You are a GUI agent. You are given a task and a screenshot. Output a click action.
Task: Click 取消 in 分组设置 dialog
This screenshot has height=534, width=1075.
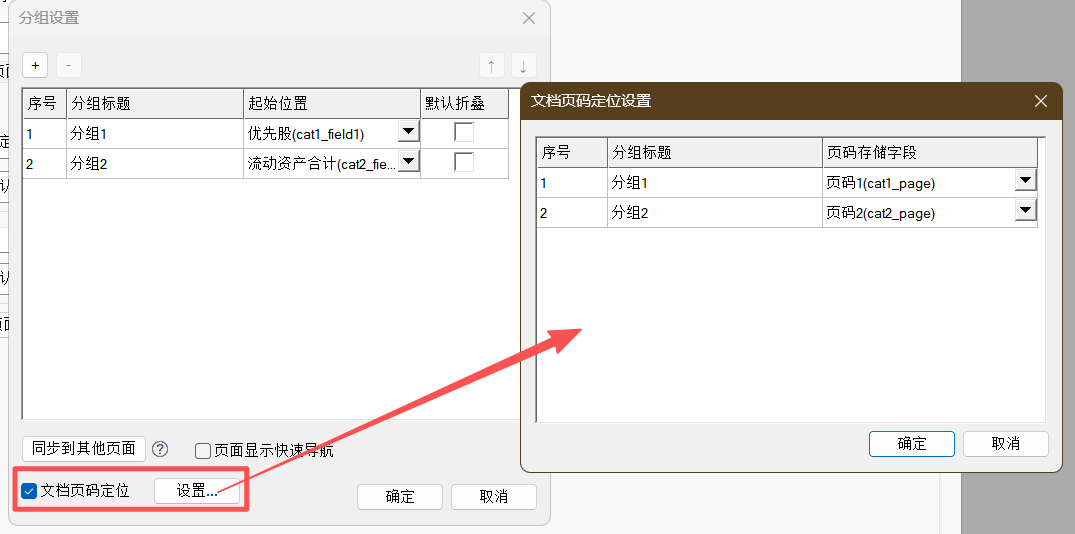[494, 497]
